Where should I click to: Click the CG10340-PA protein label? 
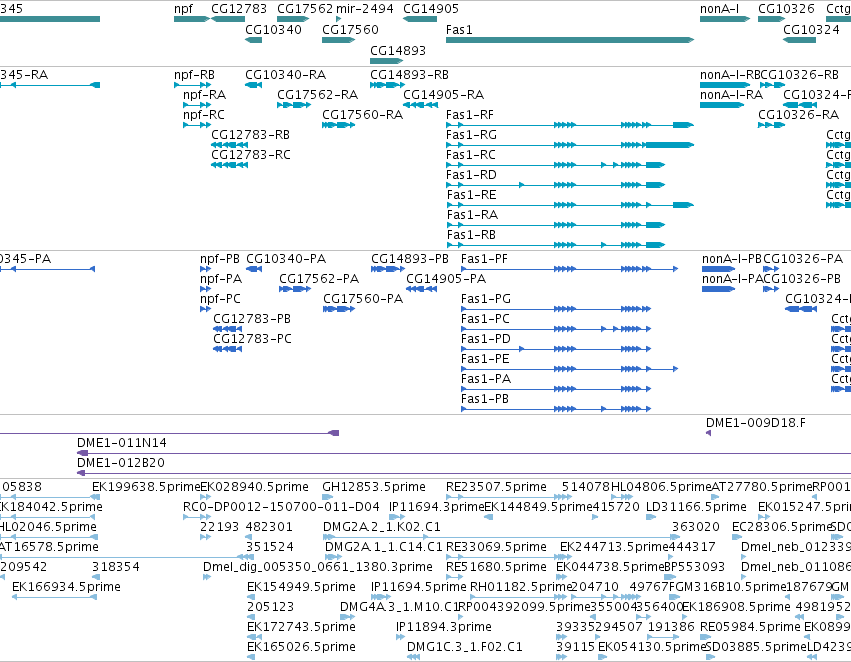(x=286, y=259)
